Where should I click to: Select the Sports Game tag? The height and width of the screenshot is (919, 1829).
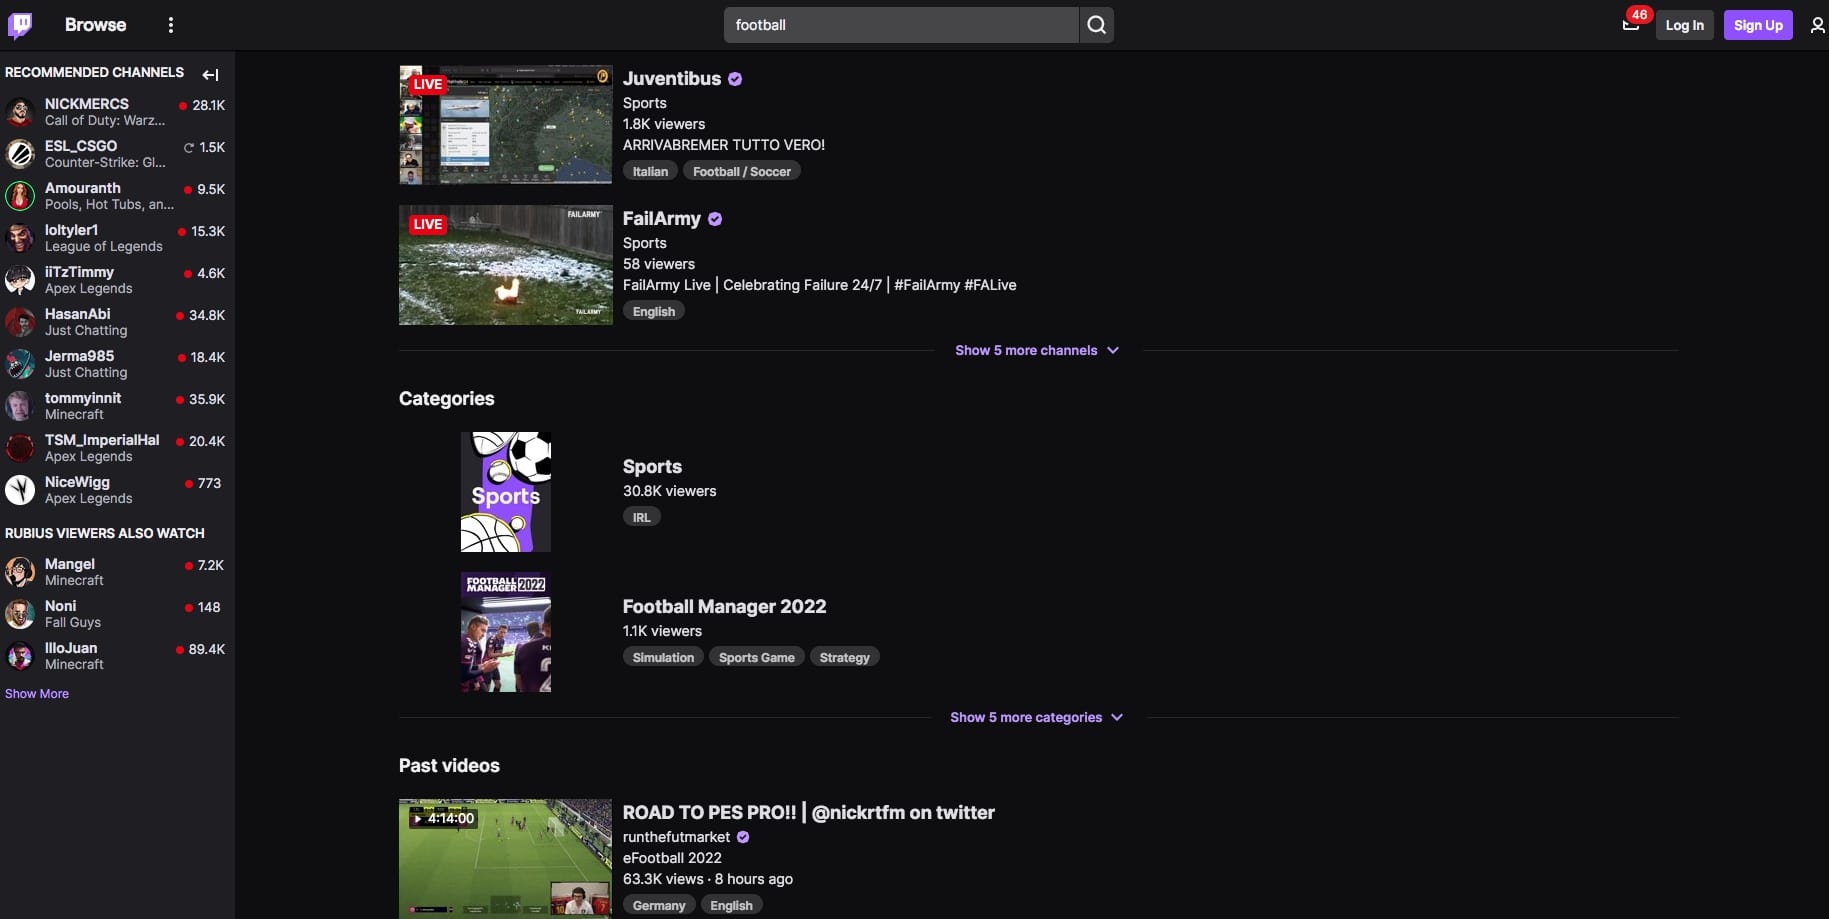757,657
